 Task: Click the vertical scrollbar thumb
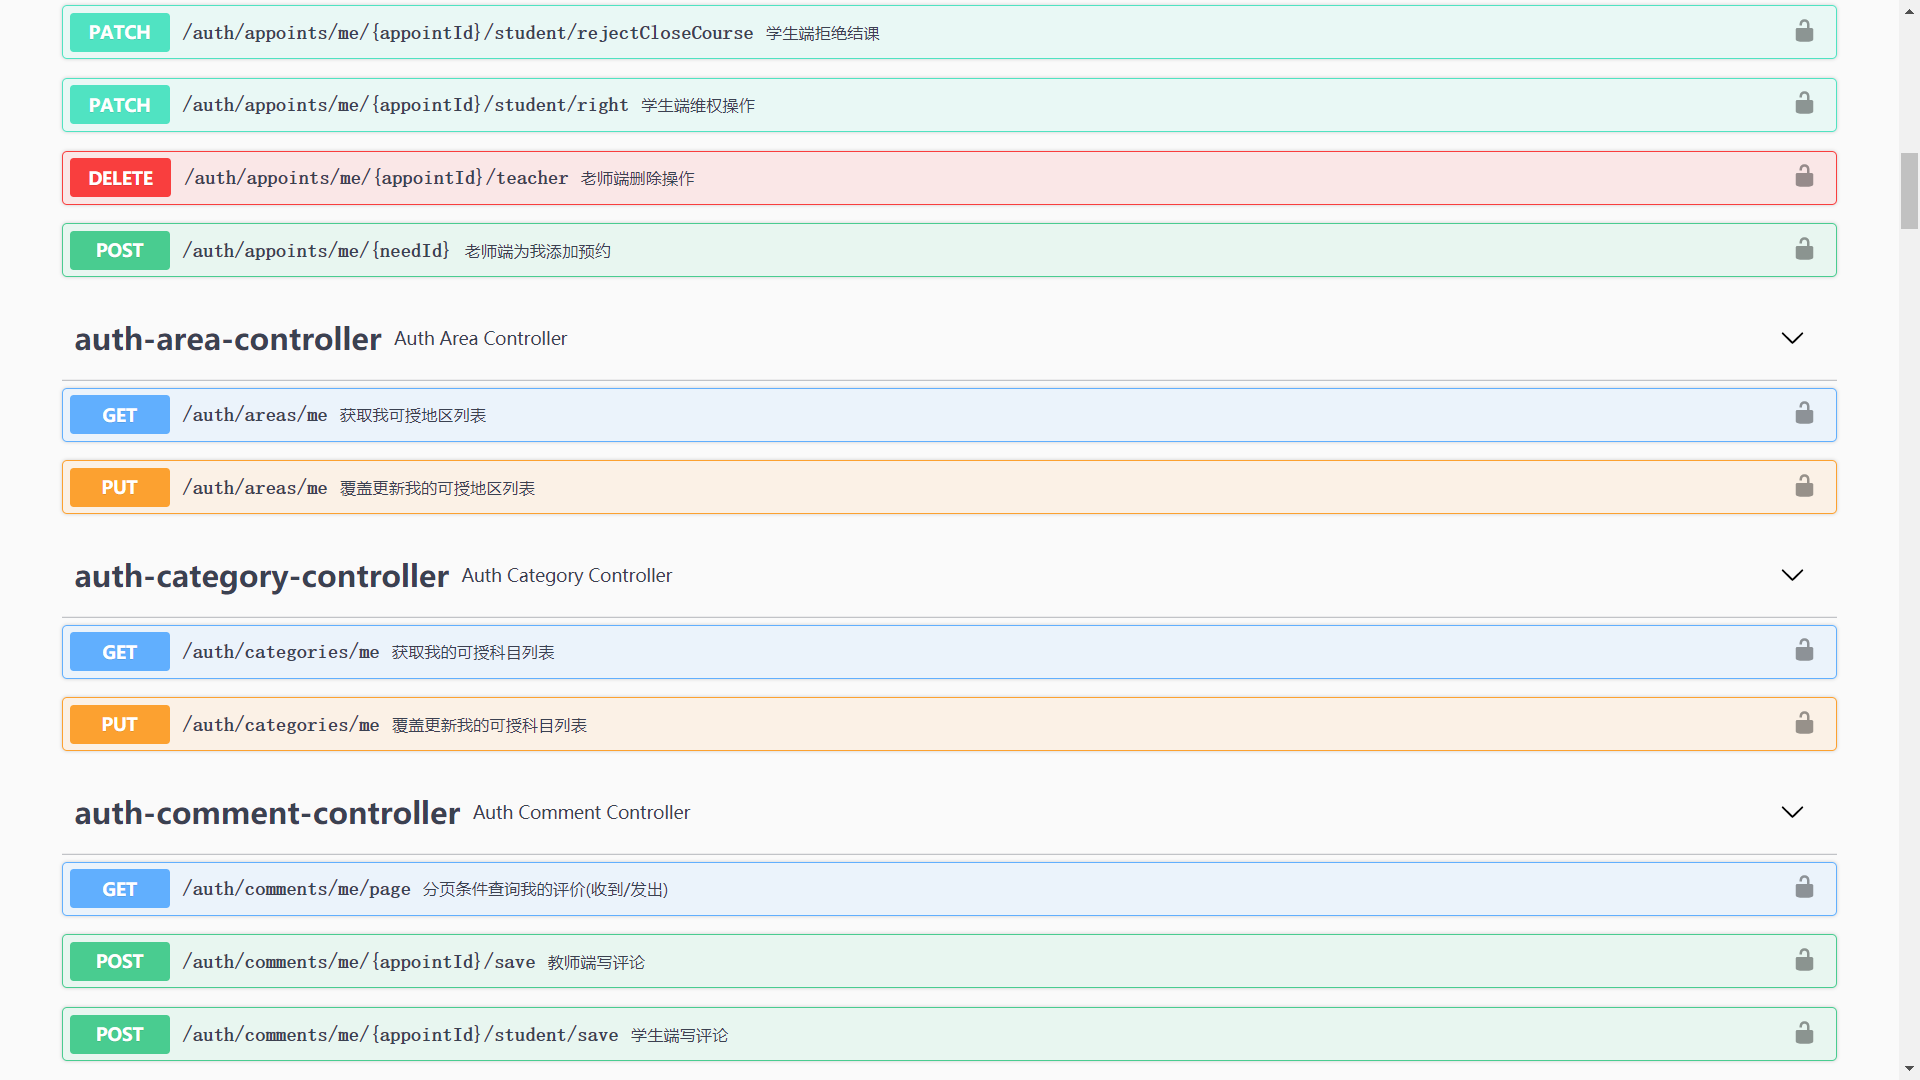click(1909, 190)
